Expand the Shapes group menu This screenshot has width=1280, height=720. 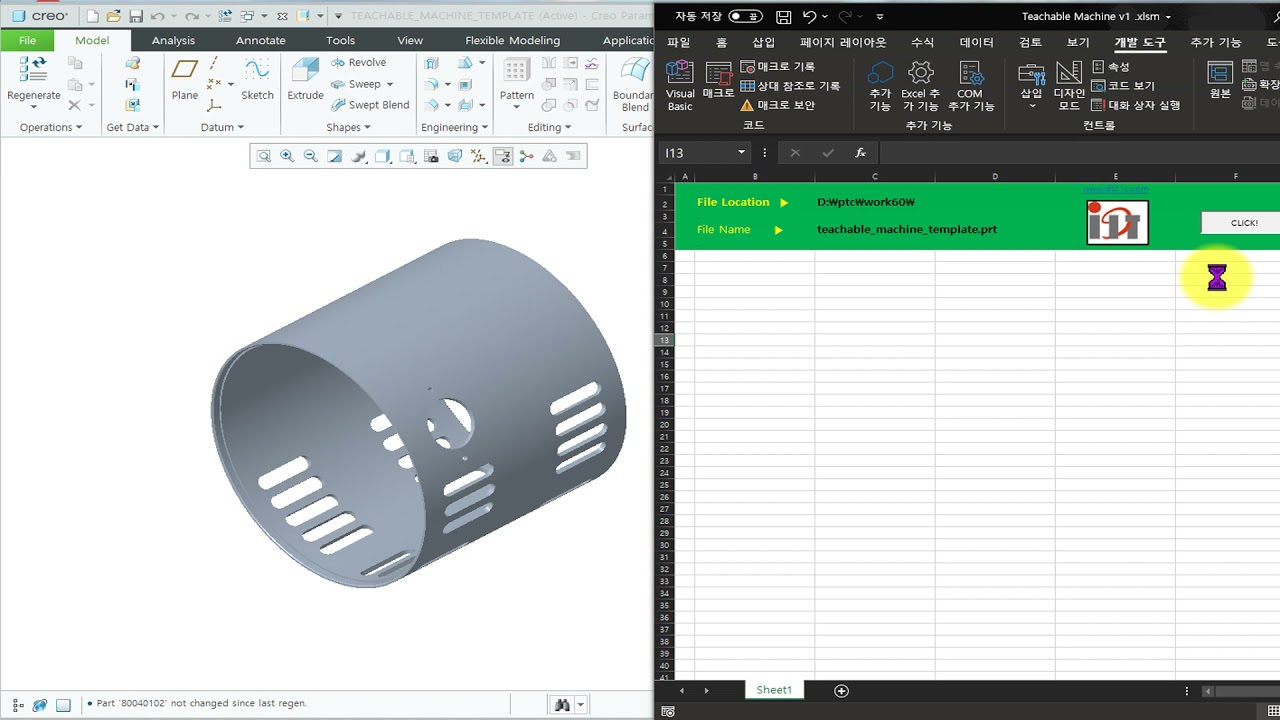[348, 127]
